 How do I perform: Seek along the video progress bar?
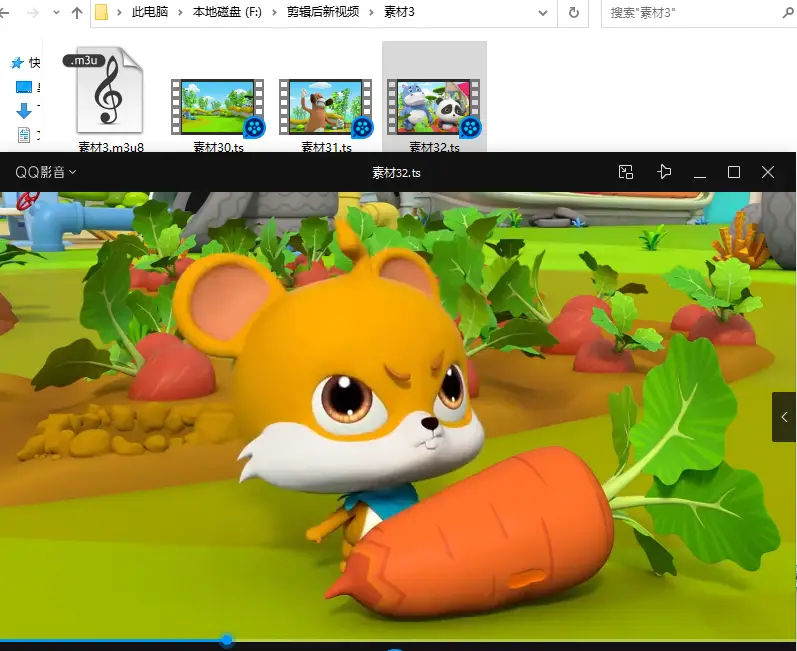(x=398, y=640)
